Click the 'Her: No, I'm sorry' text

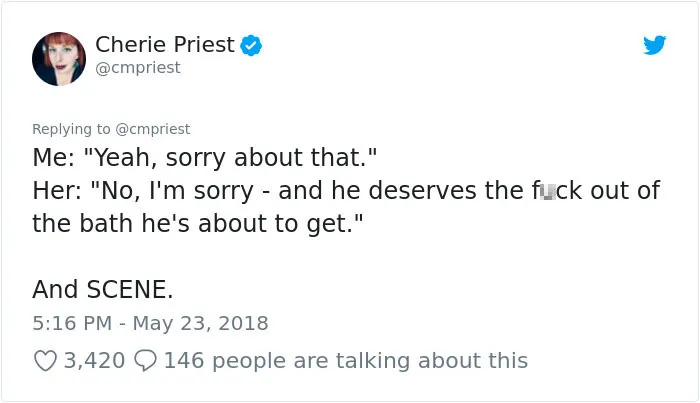pos(143,191)
